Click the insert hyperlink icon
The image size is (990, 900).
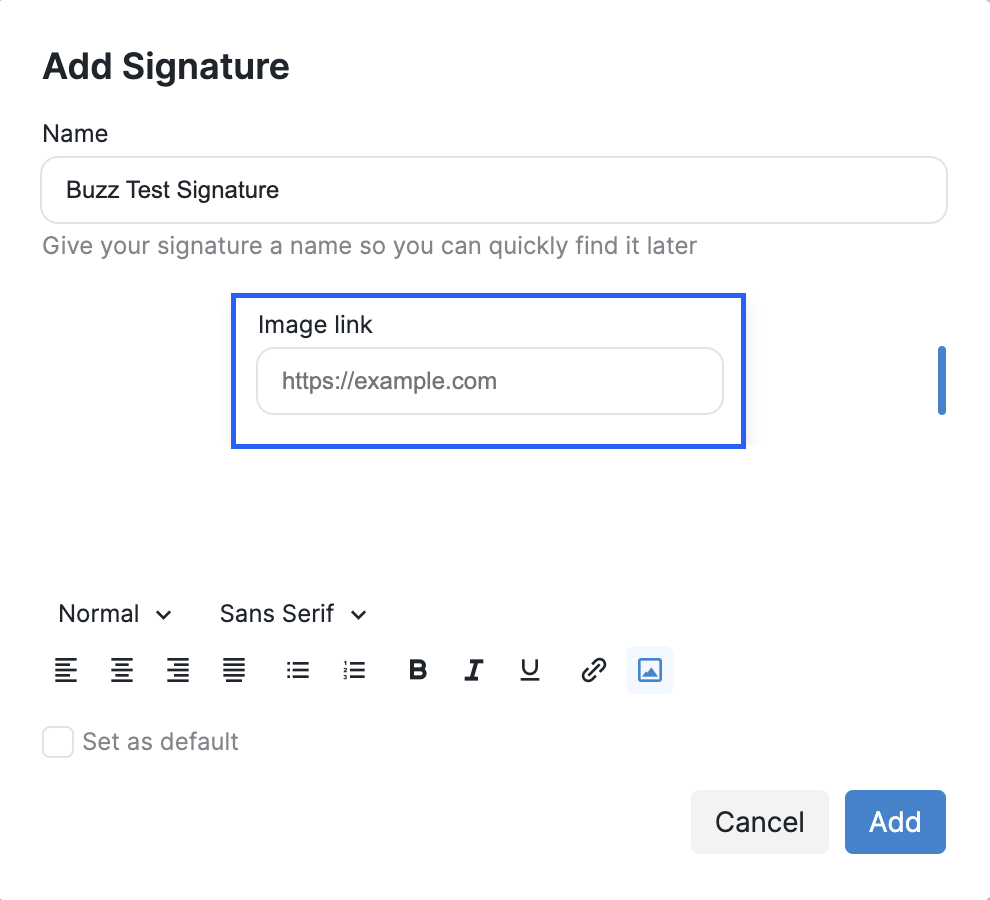click(594, 670)
